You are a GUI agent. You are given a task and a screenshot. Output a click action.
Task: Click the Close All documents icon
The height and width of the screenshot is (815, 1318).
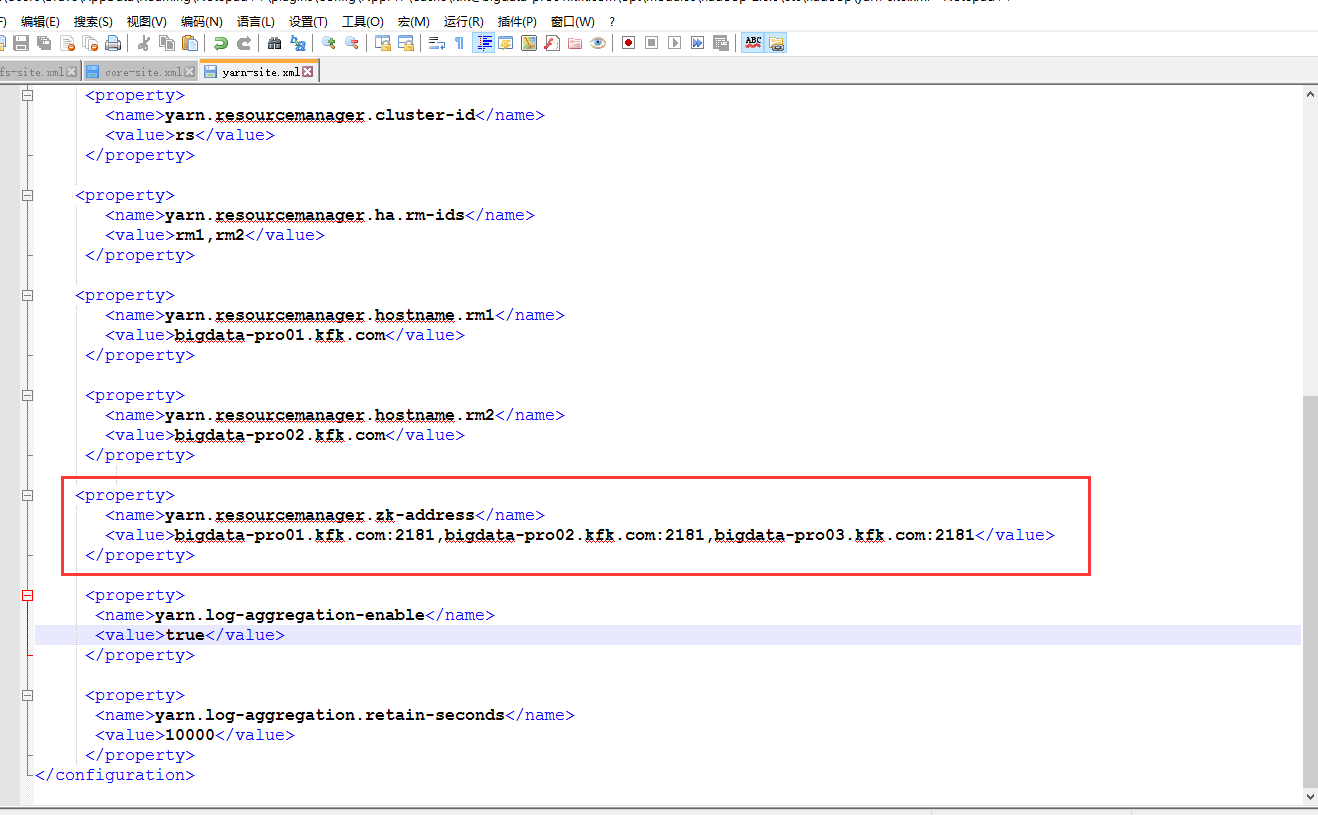[90, 43]
